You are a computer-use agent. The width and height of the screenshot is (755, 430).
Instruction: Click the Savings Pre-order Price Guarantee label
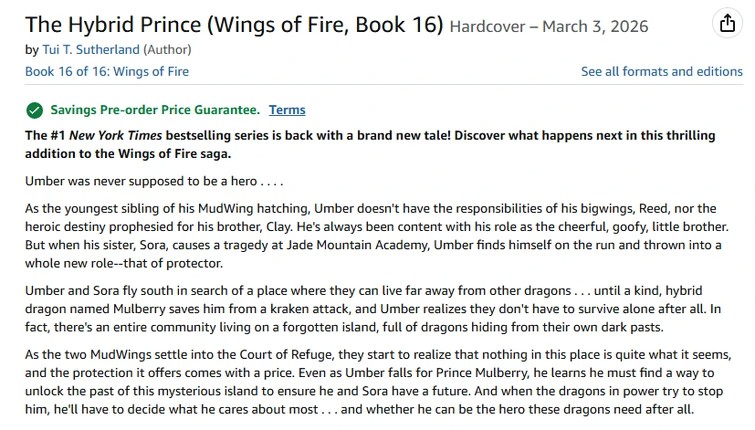(155, 110)
